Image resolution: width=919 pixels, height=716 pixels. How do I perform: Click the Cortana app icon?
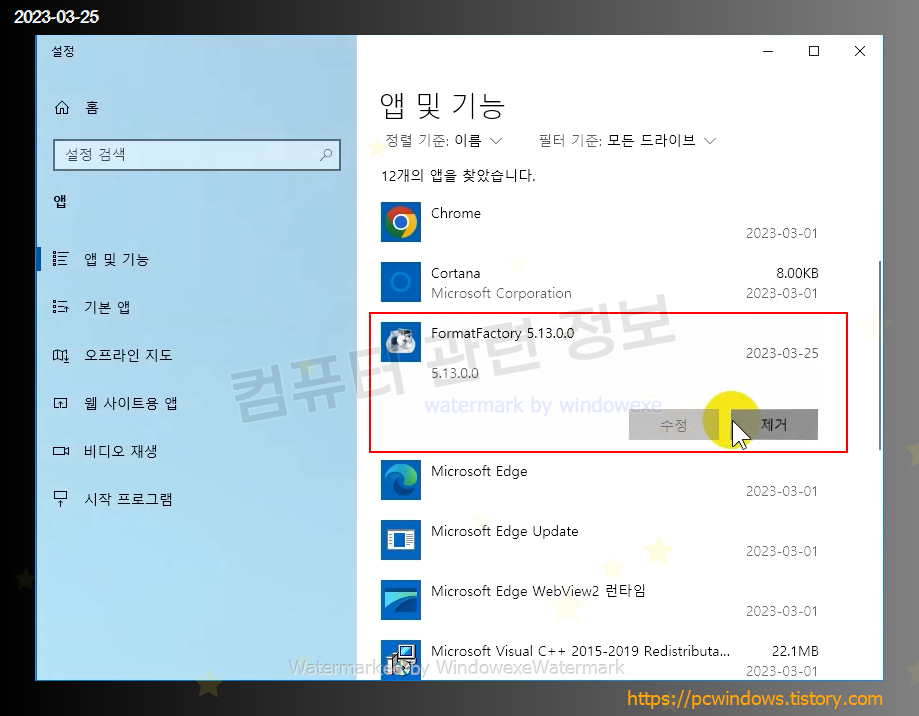(401, 282)
